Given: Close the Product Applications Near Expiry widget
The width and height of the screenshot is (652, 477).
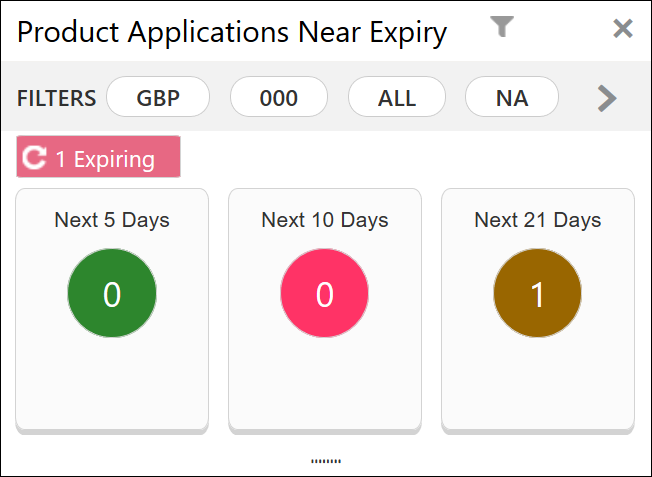Looking at the screenshot, I should [623, 28].
